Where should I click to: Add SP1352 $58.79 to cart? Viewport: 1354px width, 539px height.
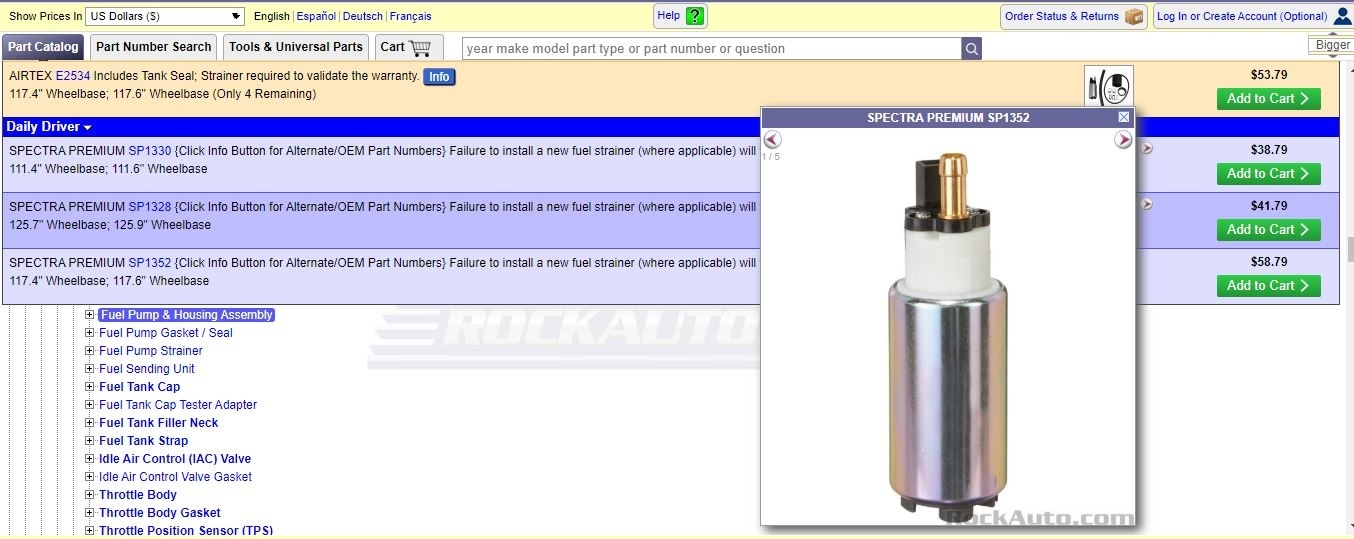coord(1269,286)
